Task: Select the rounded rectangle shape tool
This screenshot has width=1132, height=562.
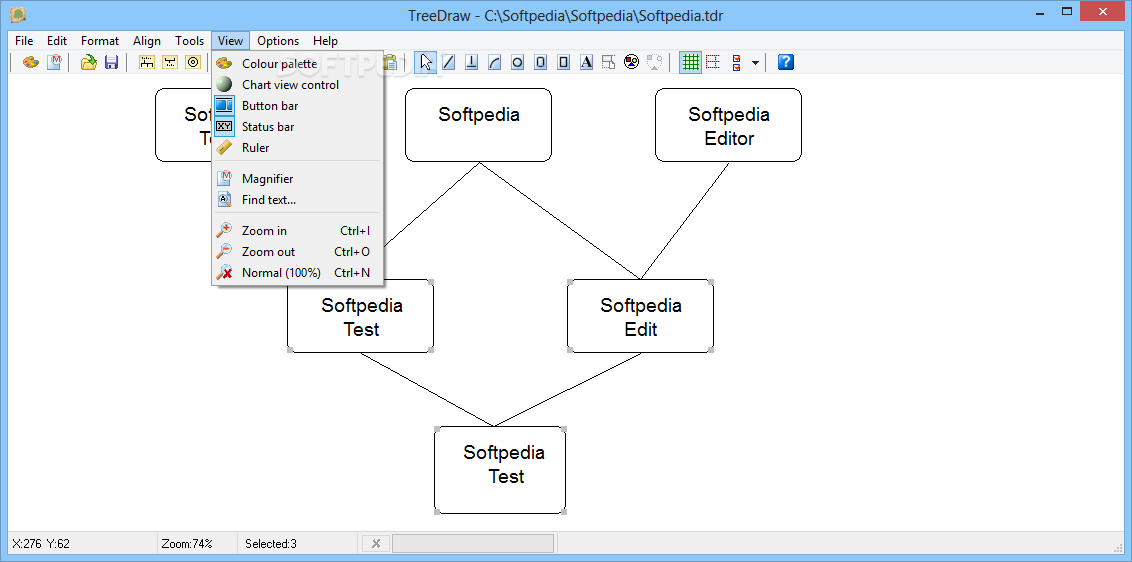Action: pos(540,62)
